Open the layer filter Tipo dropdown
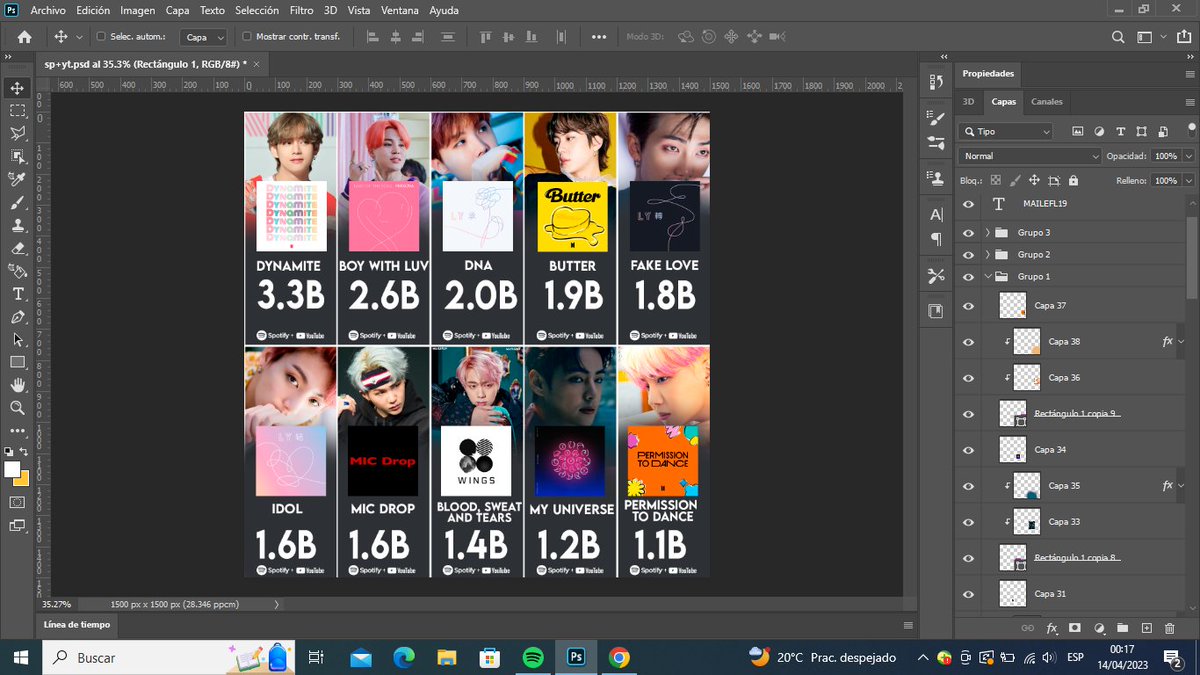Viewport: 1200px width, 675px height. pyautogui.click(x=1005, y=131)
